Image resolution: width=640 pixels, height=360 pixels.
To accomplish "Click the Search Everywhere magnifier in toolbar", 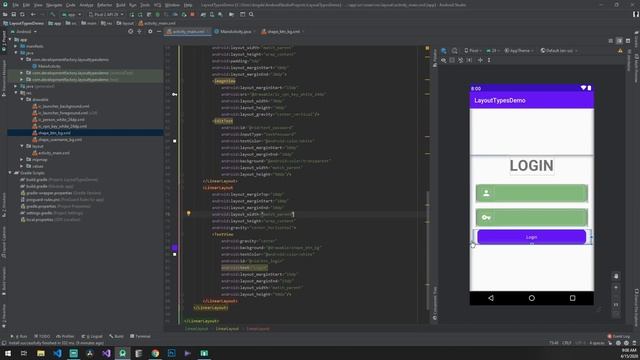I will pyautogui.click(x=251, y=14).
